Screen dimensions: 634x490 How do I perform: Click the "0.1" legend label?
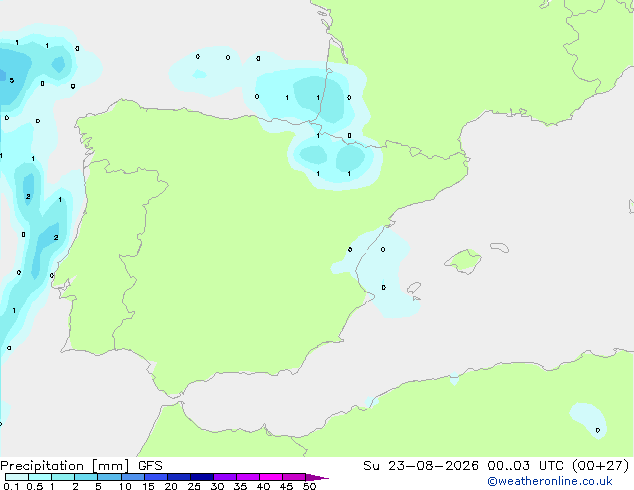pos(11,486)
